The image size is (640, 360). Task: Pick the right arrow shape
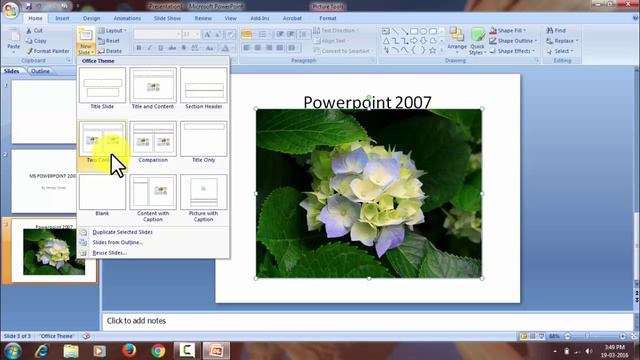(x=414, y=41)
